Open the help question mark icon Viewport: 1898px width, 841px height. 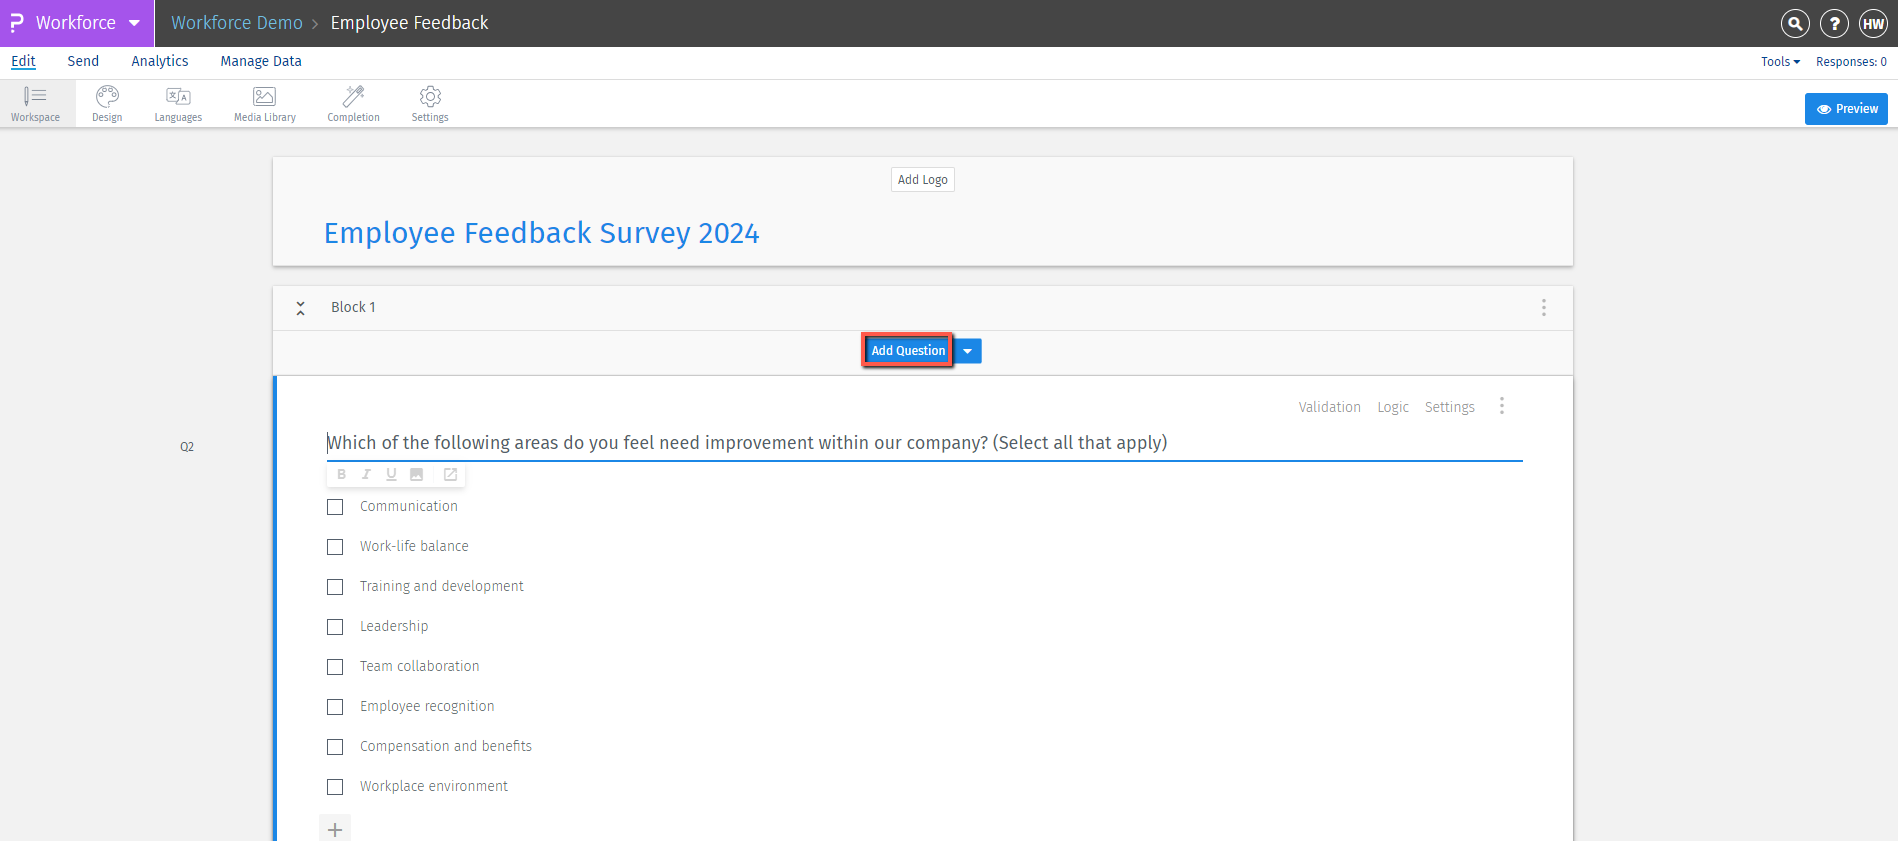click(x=1834, y=23)
